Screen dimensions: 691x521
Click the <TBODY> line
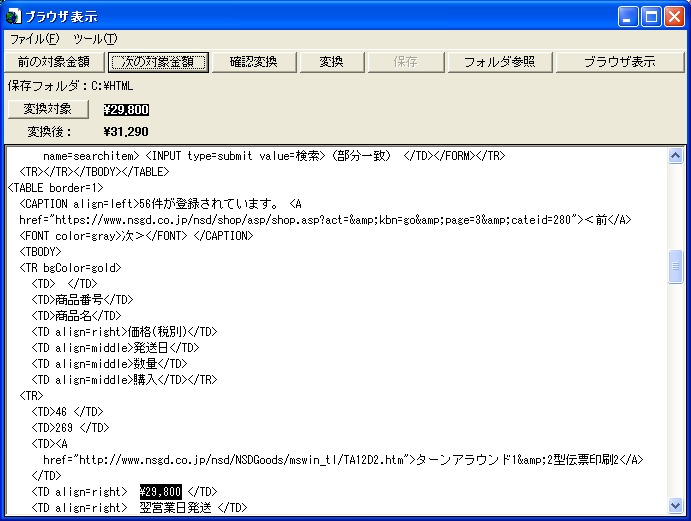point(40,252)
